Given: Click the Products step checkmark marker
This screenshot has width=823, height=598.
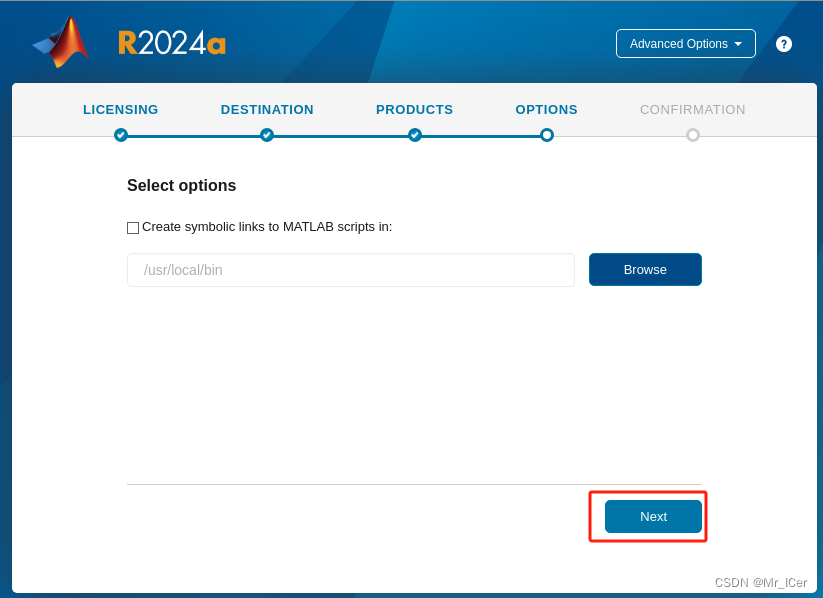Looking at the screenshot, I should pyautogui.click(x=415, y=135).
